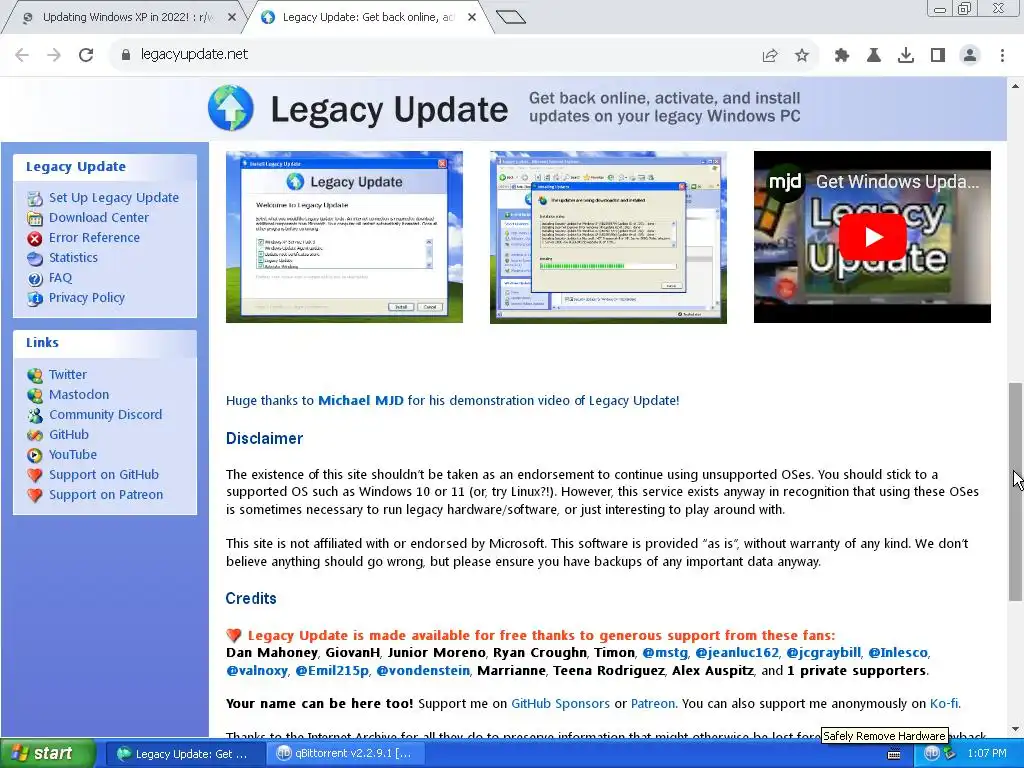This screenshot has width=1024, height=768.
Task: Select the Legacy Update taskbar button
Action: tap(184, 754)
